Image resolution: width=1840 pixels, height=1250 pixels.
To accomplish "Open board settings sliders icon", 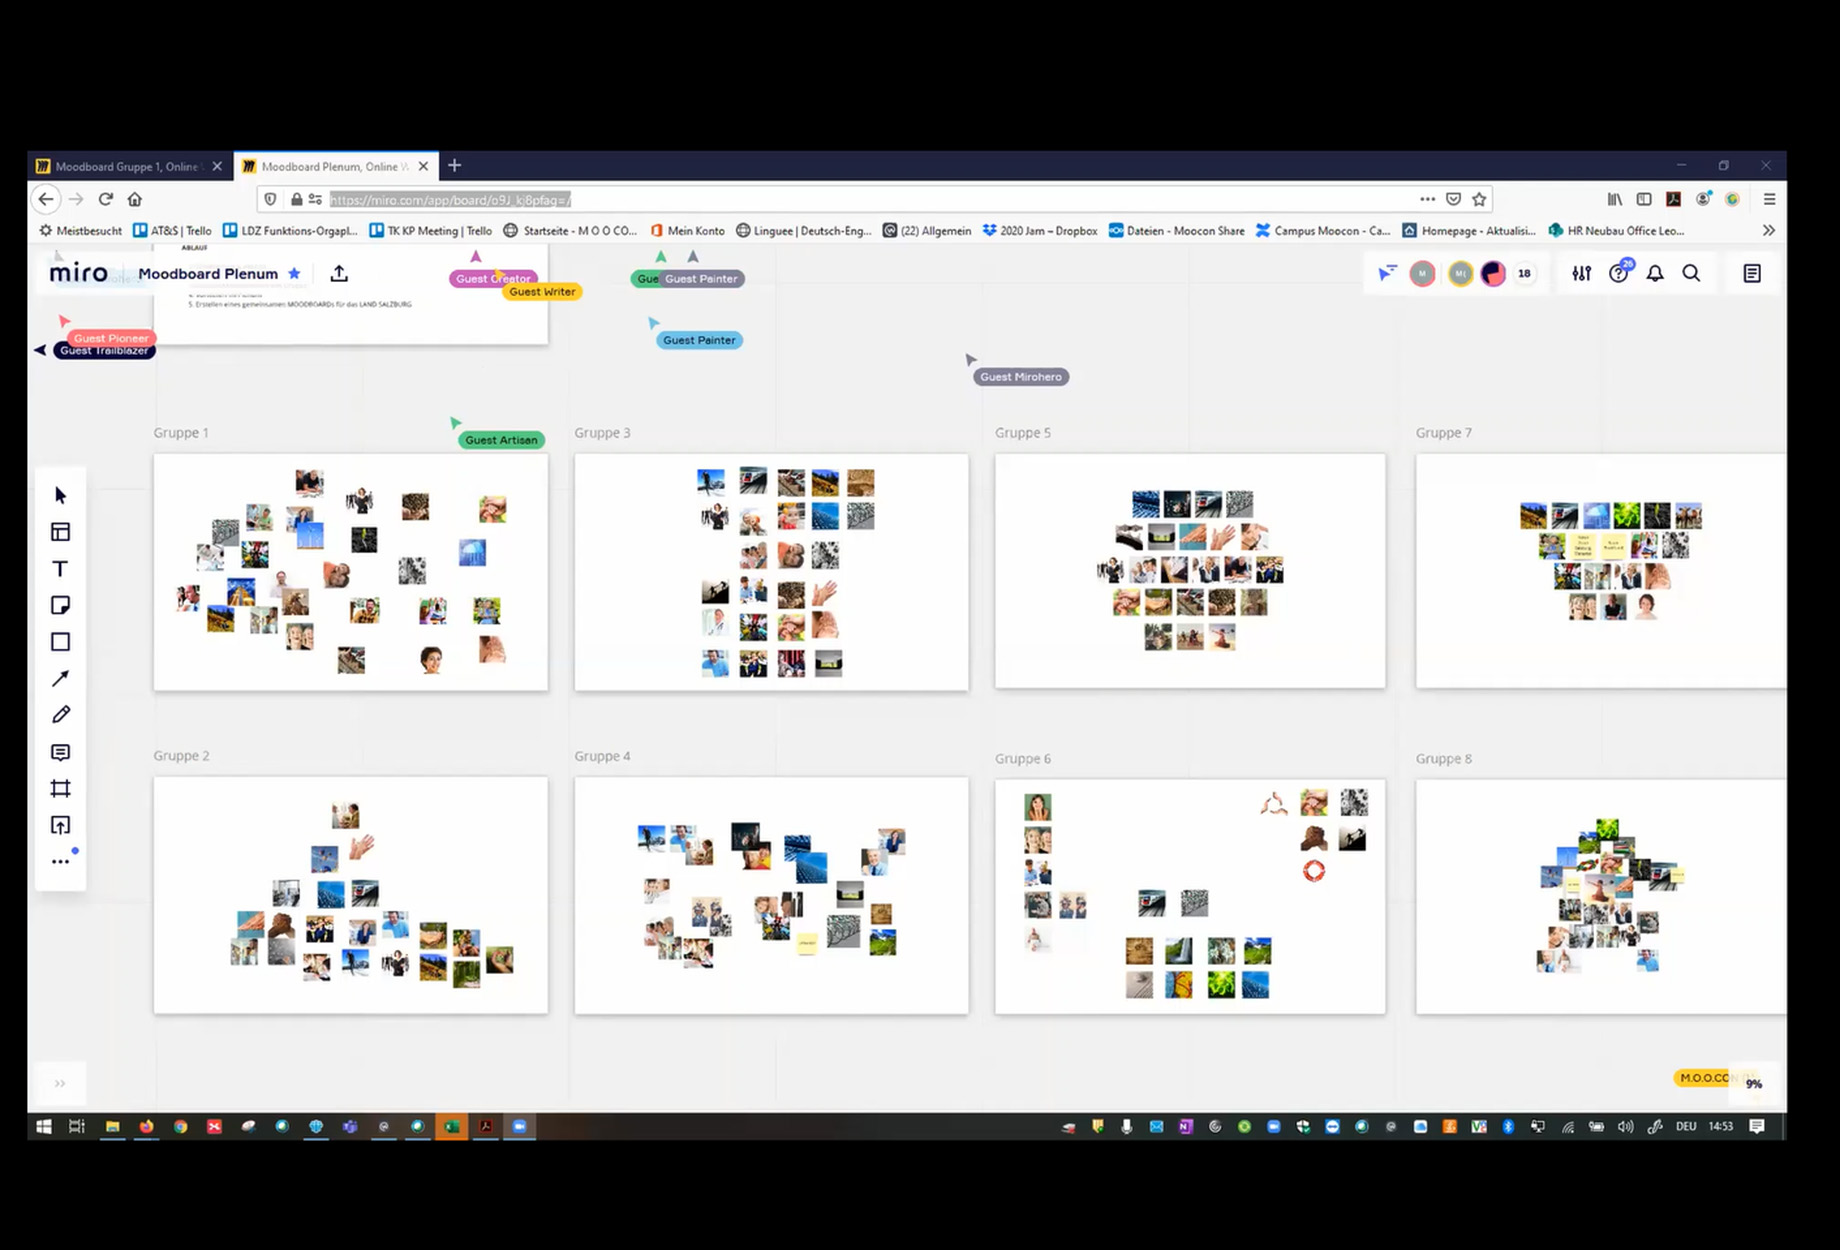I will pyautogui.click(x=1581, y=273).
